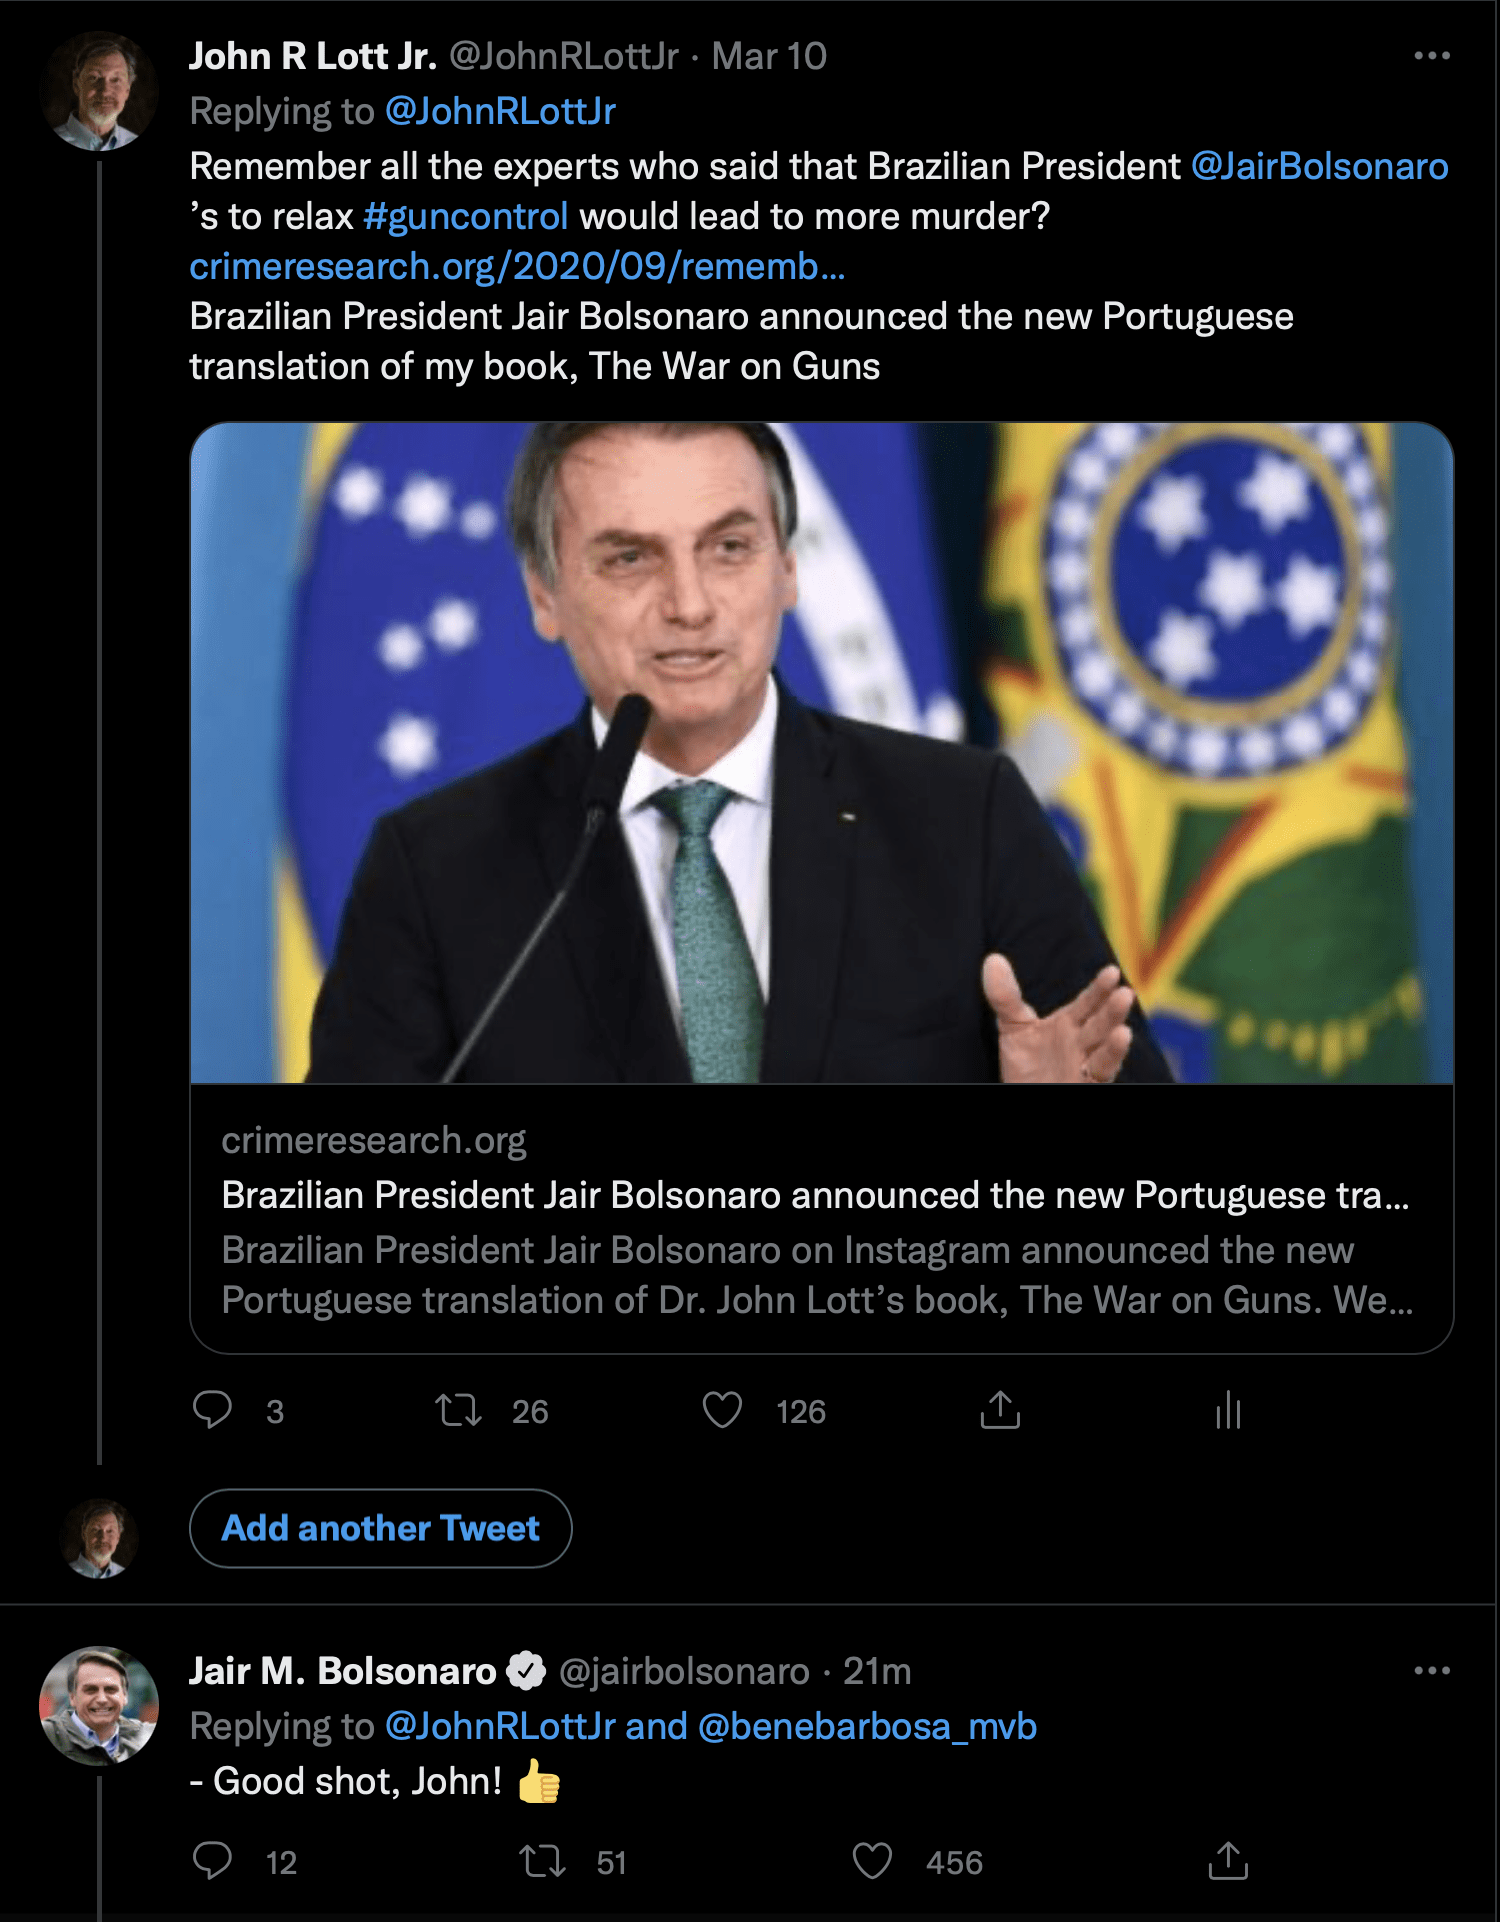Open Jair M. Bolsonaro's profile picture
This screenshot has height=1922, width=1500.
tap(99, 1705)
